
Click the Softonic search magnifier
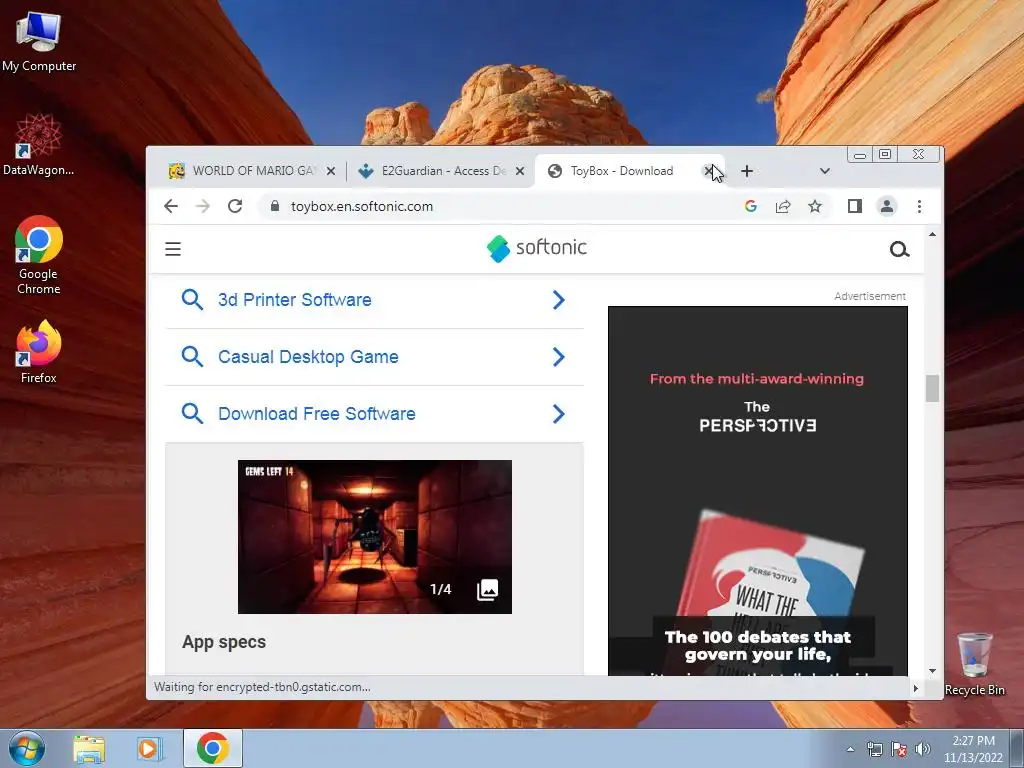tap(900, 249)
